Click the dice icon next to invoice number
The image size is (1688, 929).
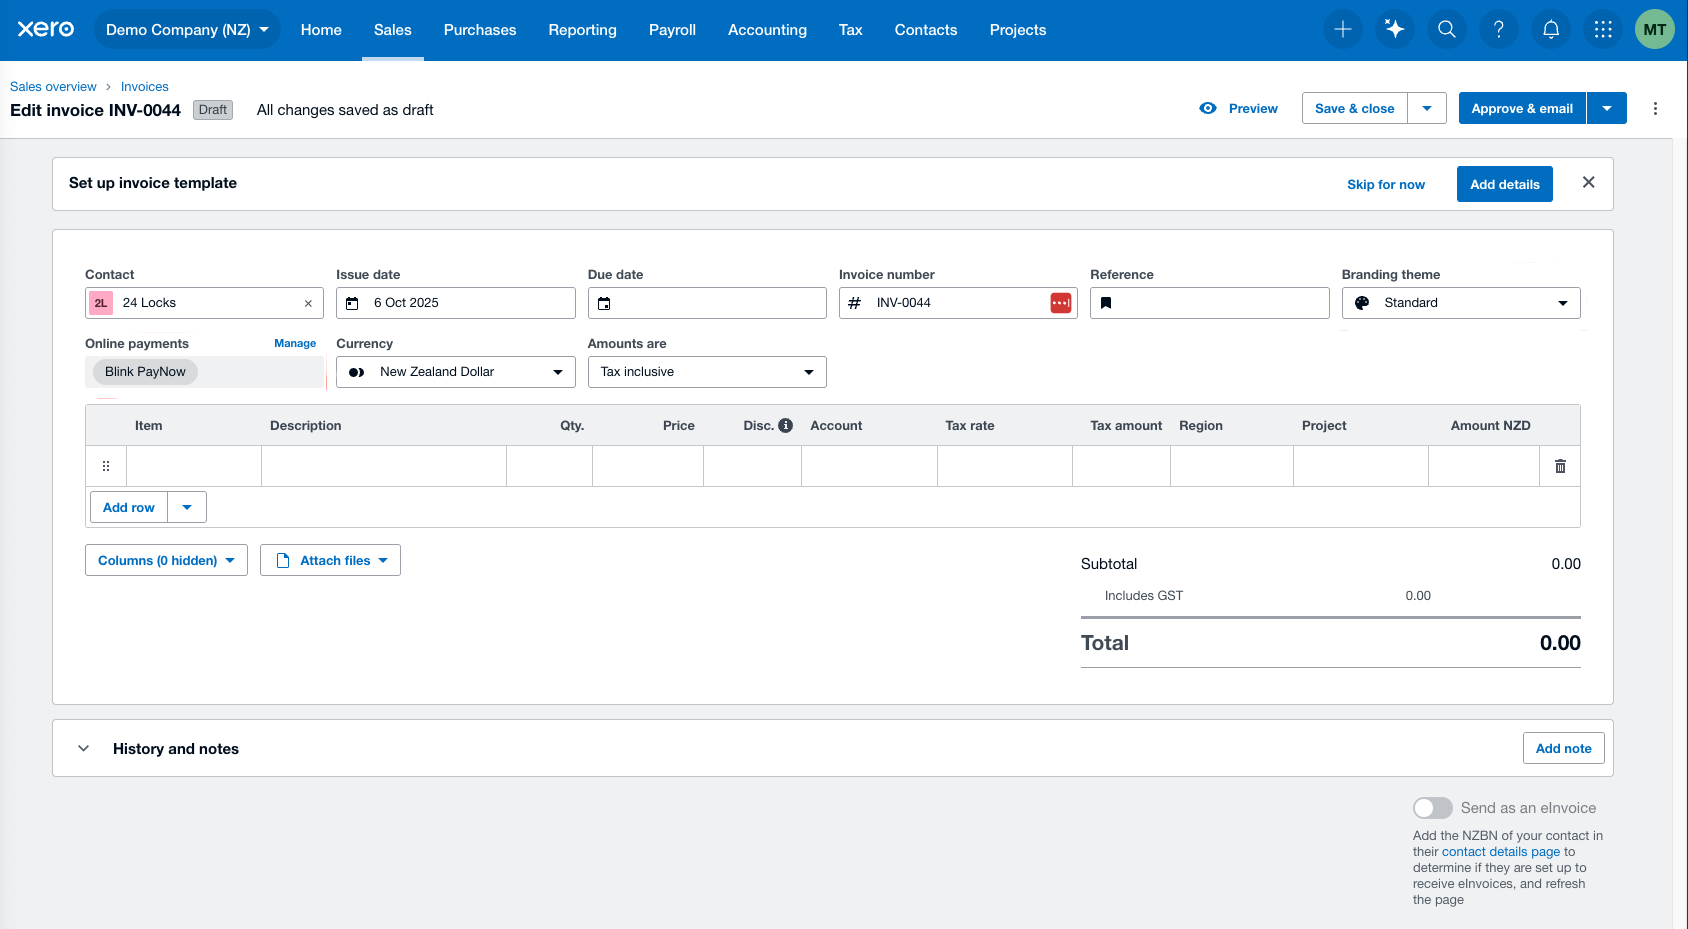click(1060, 302)
